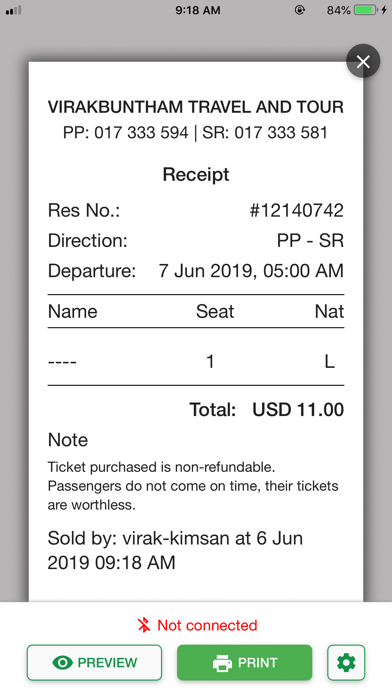Viewport: 392px width, 696px height.
Task: Close the receipt popup with X button
Action: (363, 61)
